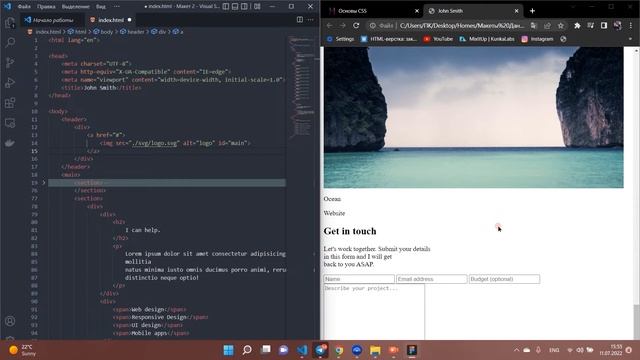Open Chrome profile avatar
This screenshot has height=360, width=640.
[618, 25]
